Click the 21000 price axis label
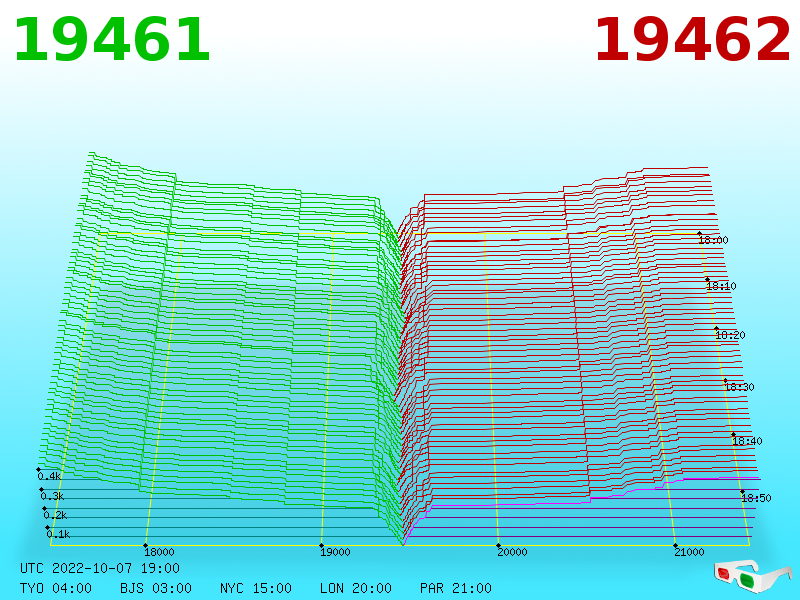Viewport: 800px width, 600px height. (x=689, y=552)
